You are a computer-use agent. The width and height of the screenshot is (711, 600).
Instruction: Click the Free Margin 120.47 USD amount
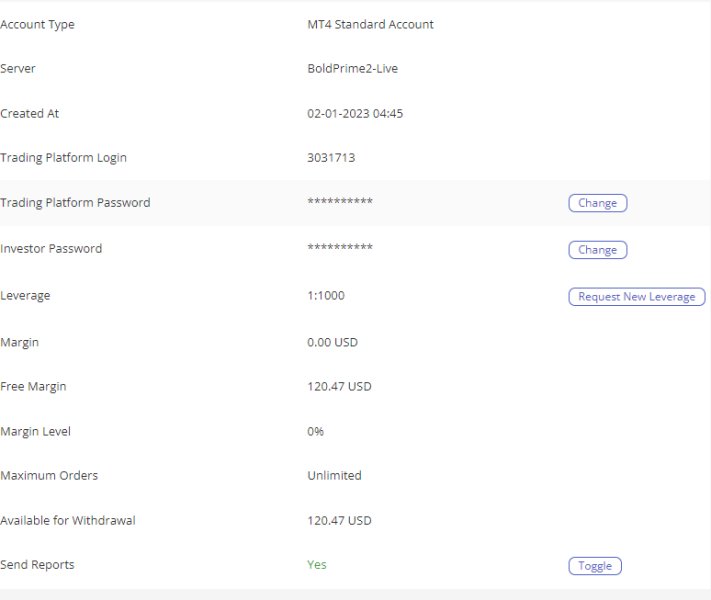[339, 387]
